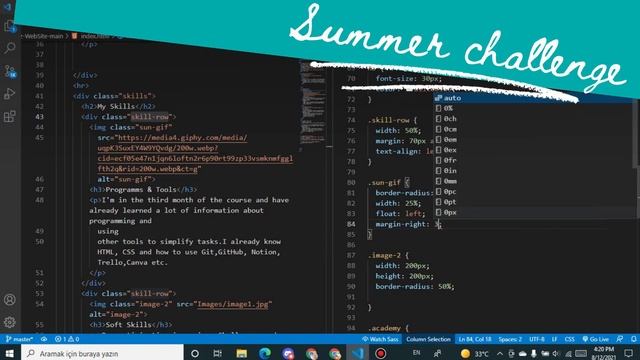
Task: Click the weather 33°C widget
Action: [474, 353]
